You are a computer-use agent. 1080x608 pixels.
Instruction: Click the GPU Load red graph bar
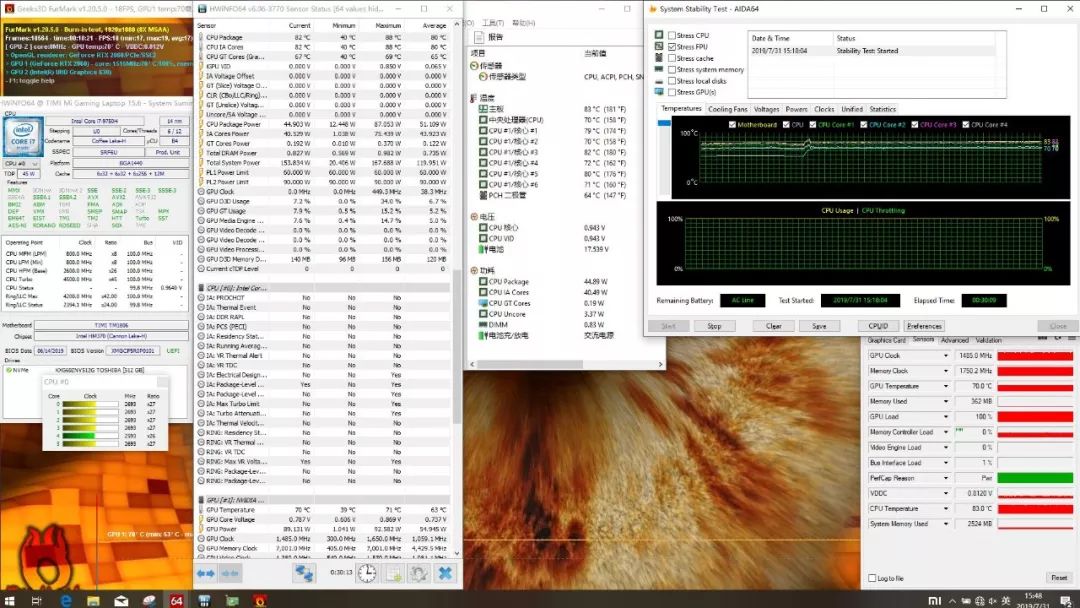pyautogui.click(x=1035, y=417)
